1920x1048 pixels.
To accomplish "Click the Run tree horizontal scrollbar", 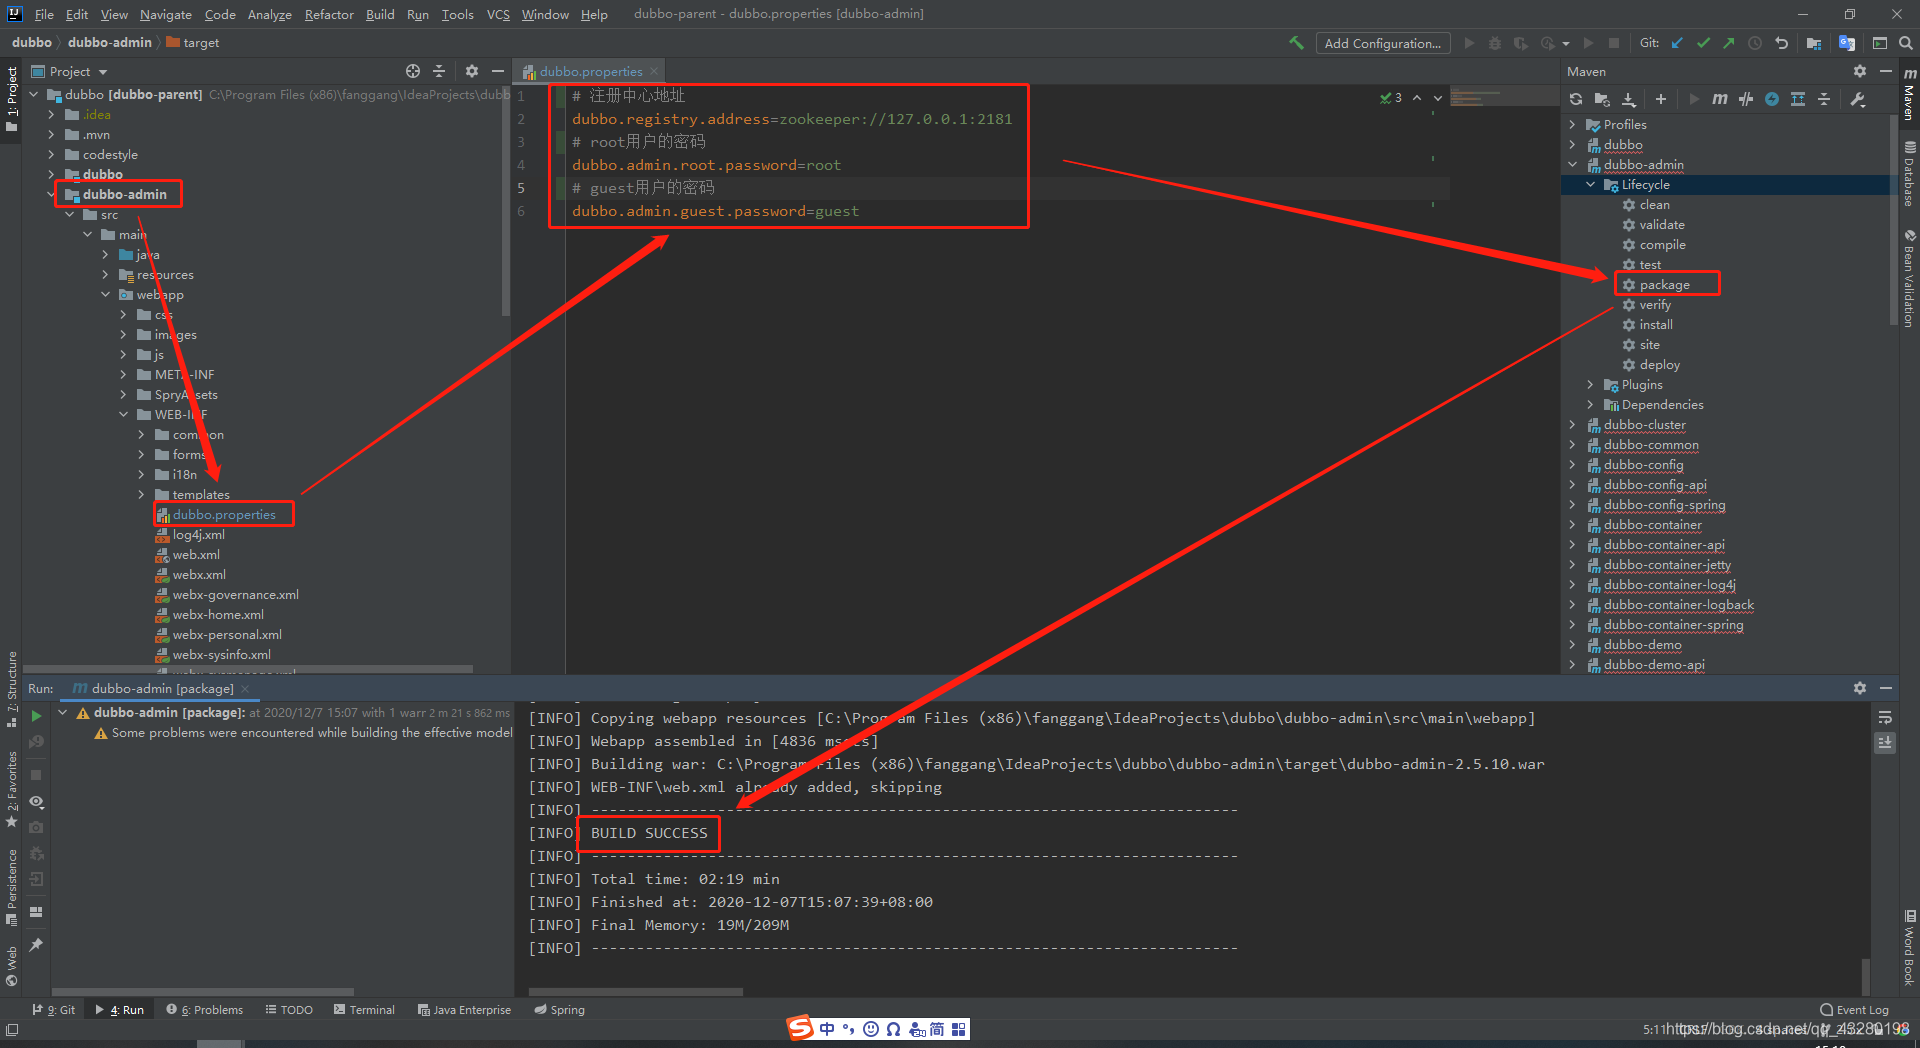I will pyautogui.click(x=202, y=992).
